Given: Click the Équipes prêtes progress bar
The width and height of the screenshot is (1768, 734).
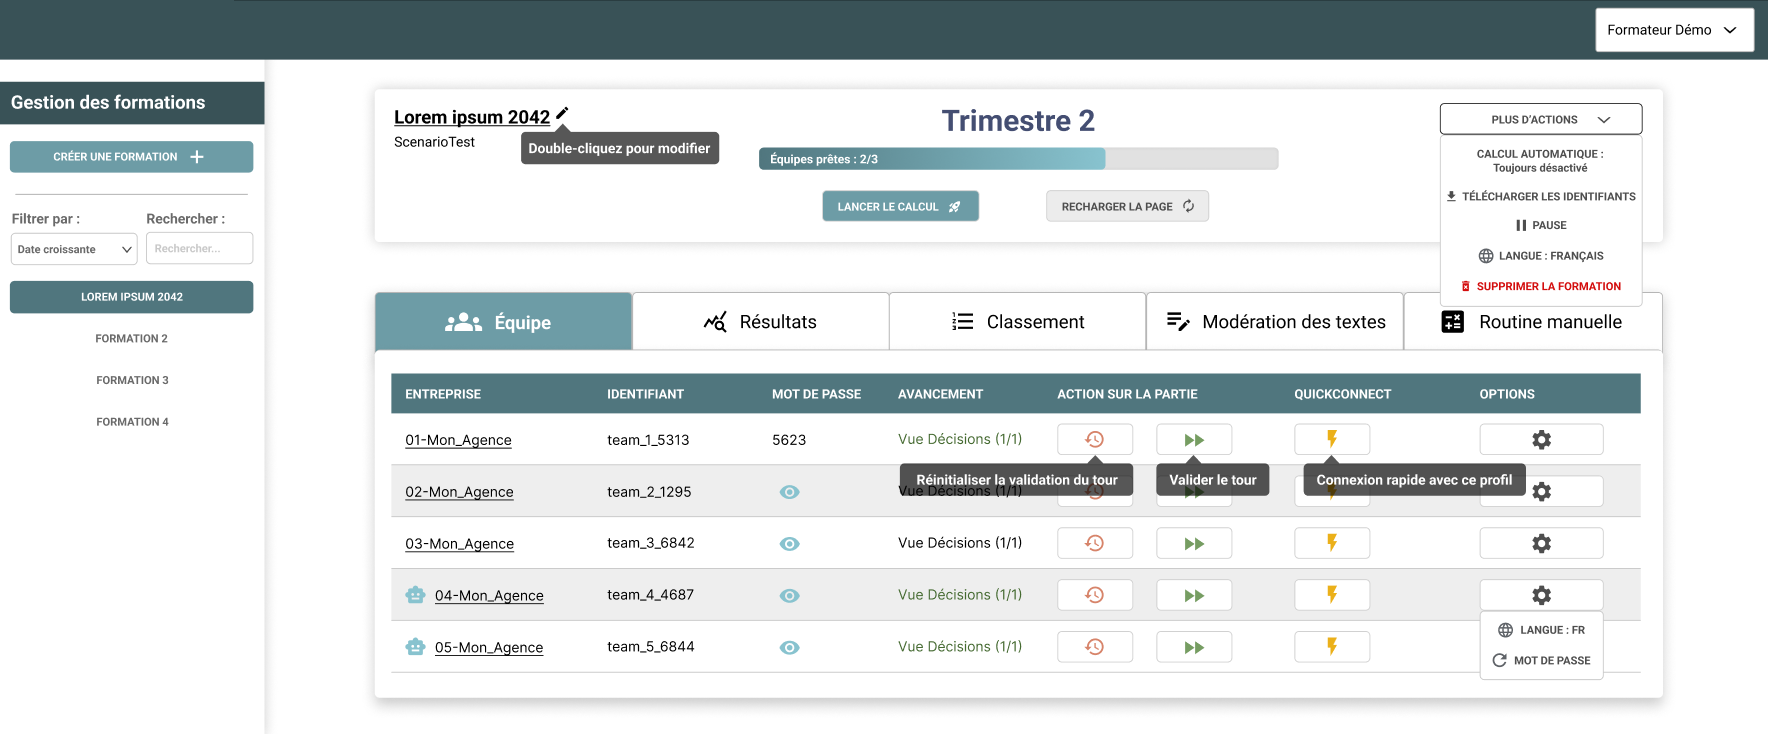Looking at the screenshot, I should (x=1018, y=159).
